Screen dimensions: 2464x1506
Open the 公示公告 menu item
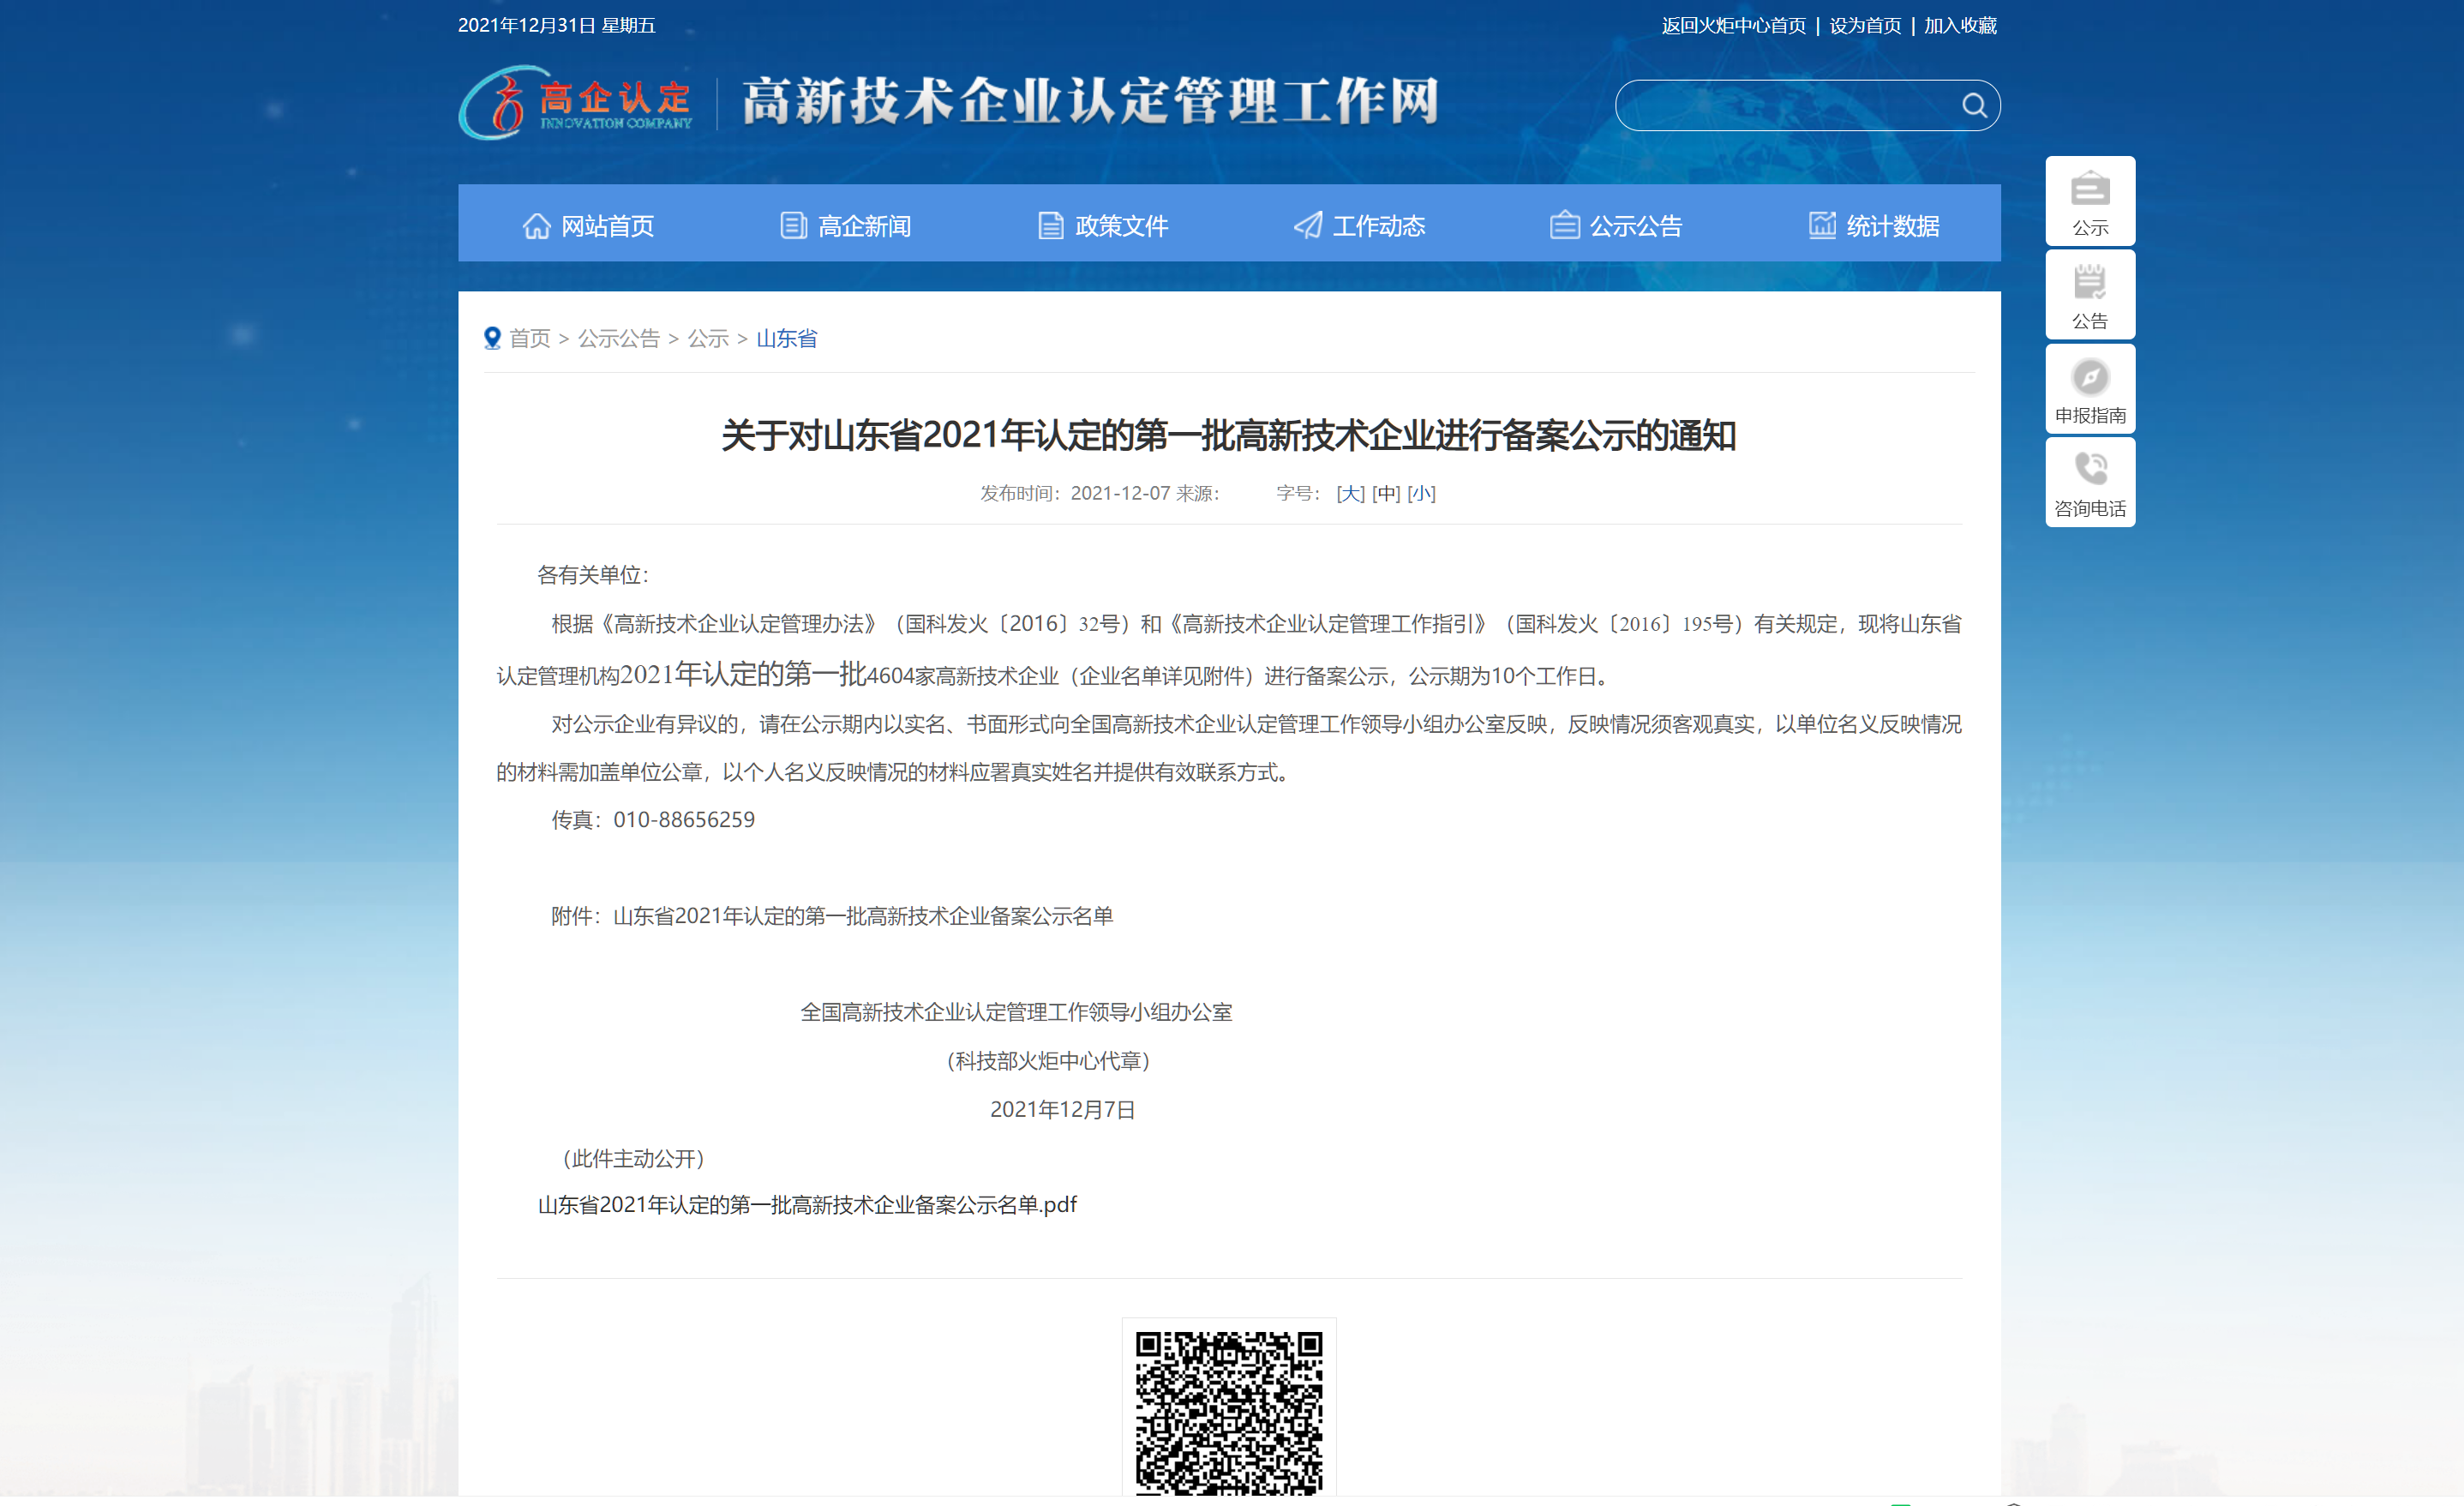[1616, 226]
